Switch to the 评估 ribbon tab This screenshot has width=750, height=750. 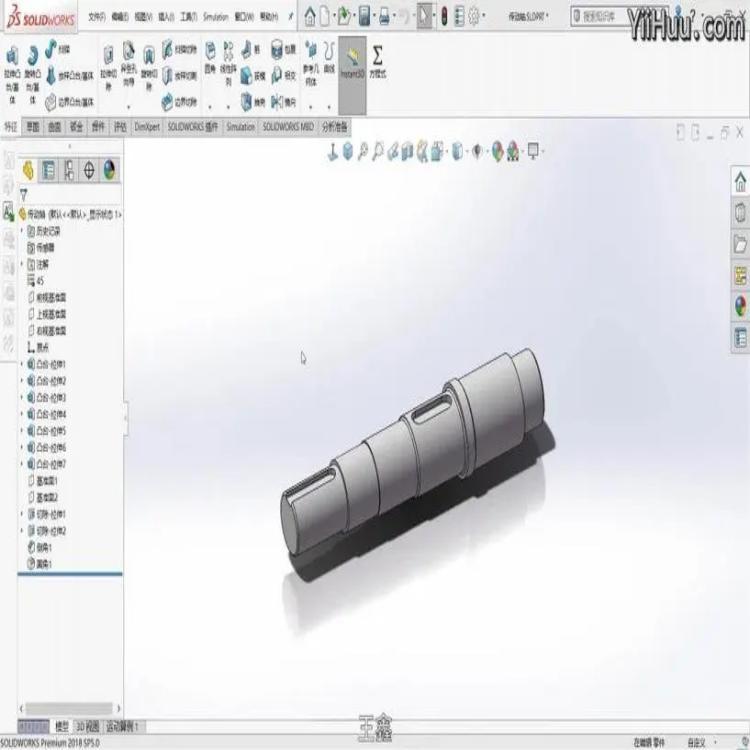(120, 127)
